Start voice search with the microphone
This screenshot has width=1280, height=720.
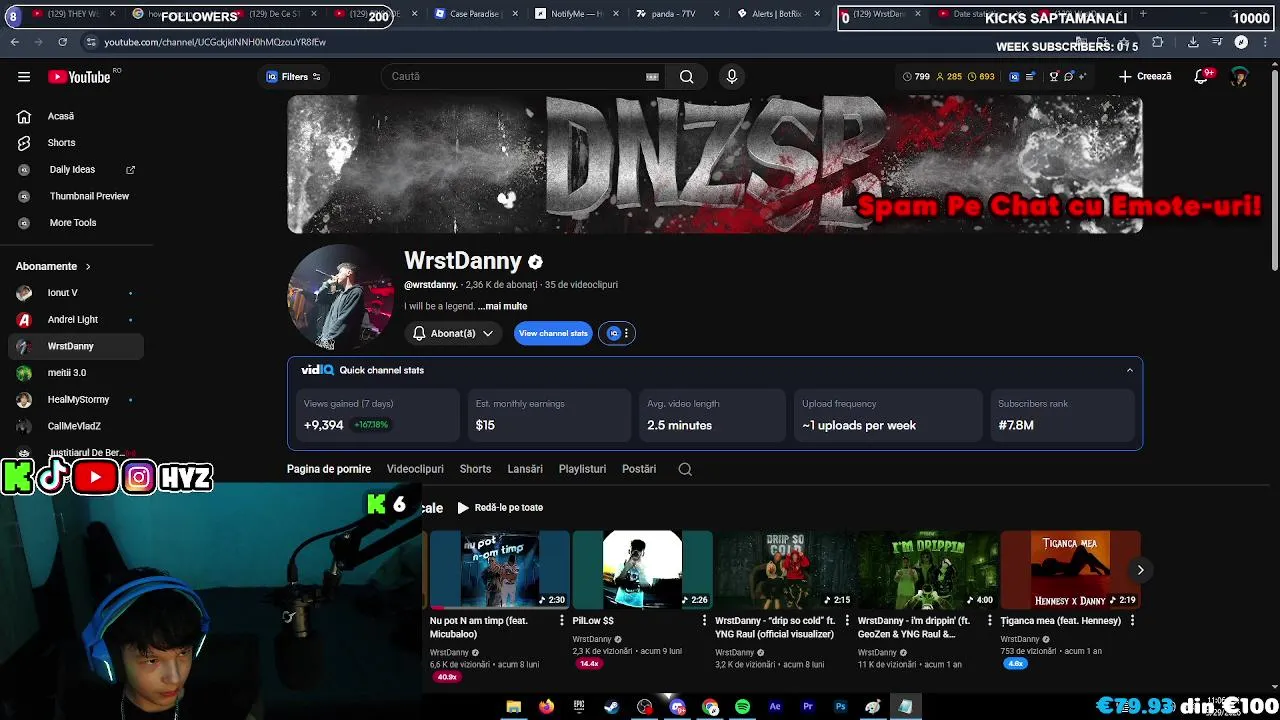(732, 76)
